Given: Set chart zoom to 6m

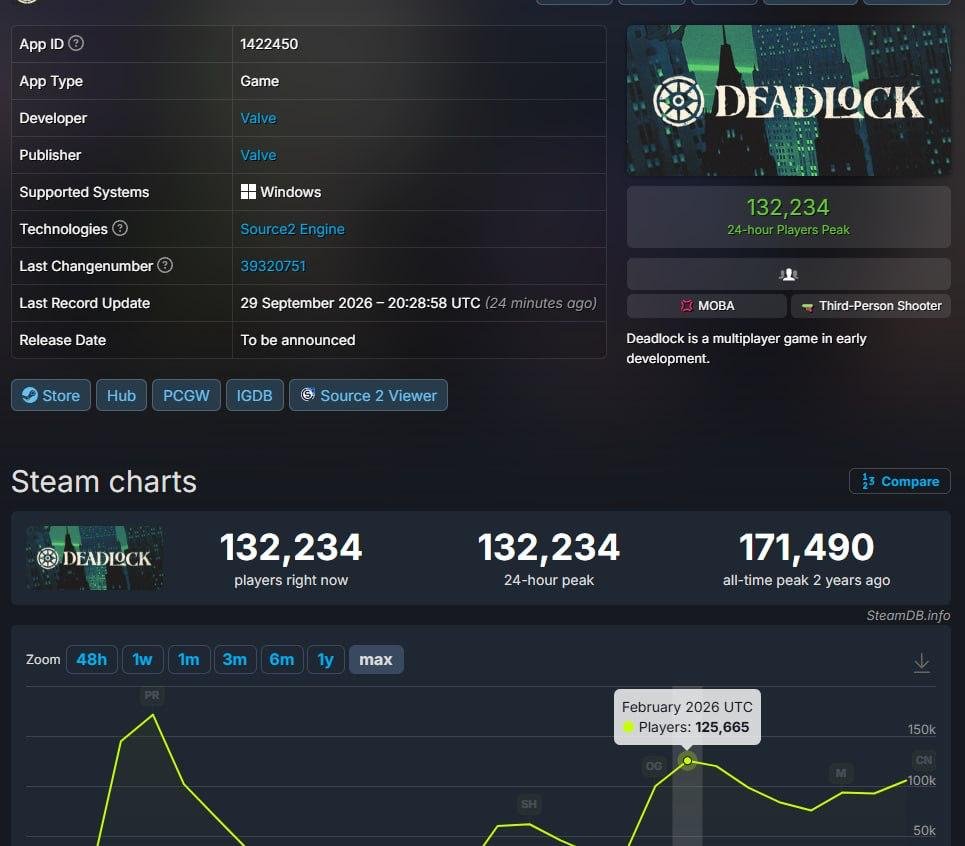Looking at the screenshot, I should pyautogui.click(x=282, y=660).
